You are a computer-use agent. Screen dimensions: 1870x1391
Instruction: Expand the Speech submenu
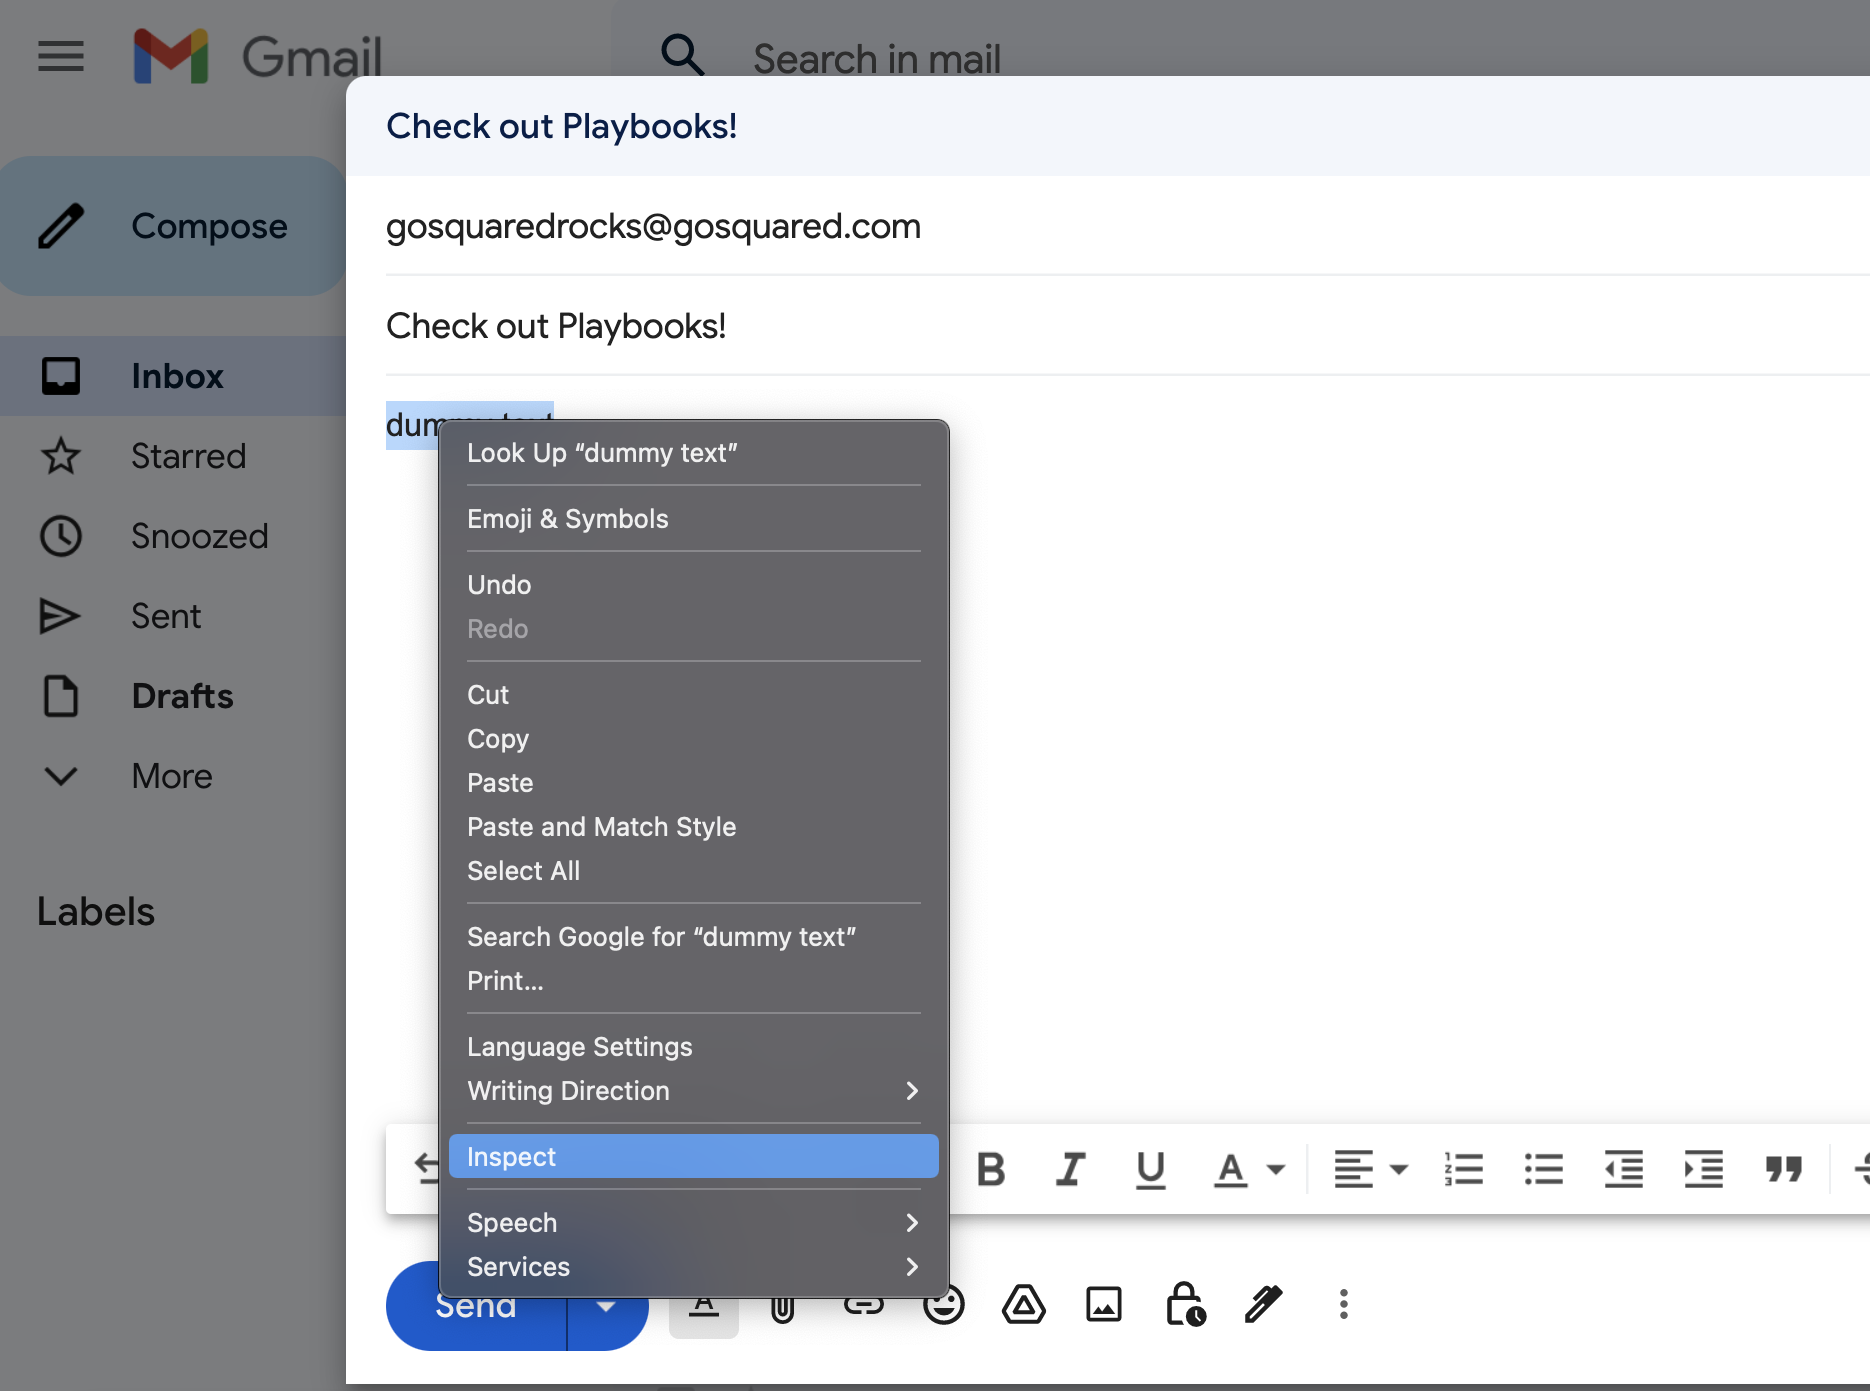694,1223
